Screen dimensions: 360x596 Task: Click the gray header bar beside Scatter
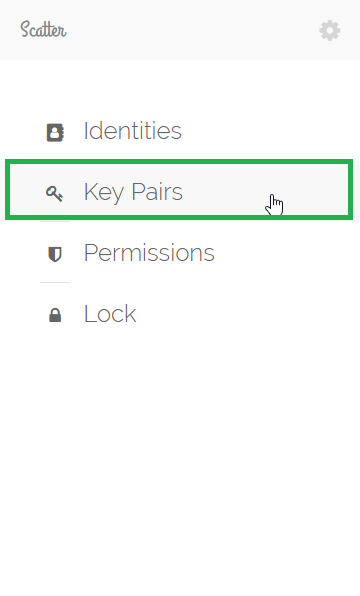pyautogui.click(x=190, y=30)
